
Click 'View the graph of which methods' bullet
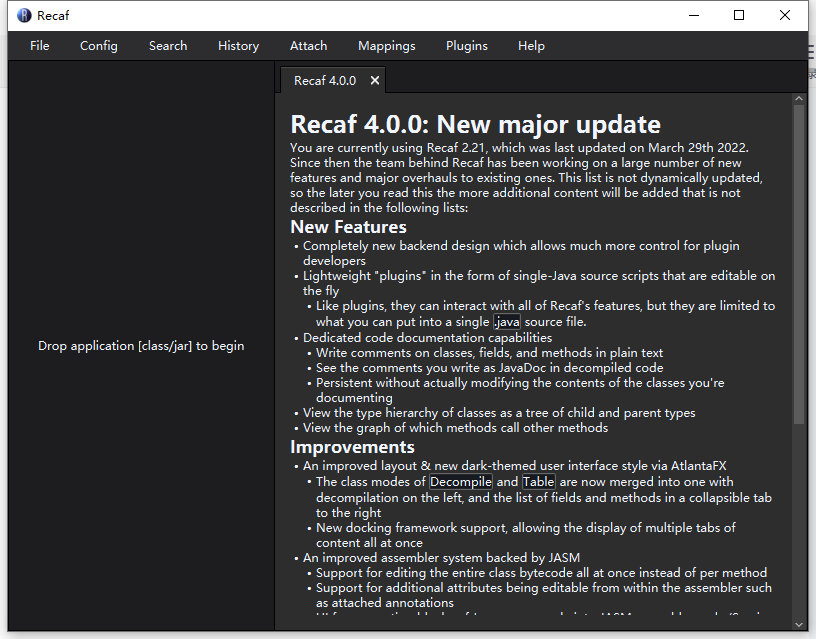click(455, 428)
